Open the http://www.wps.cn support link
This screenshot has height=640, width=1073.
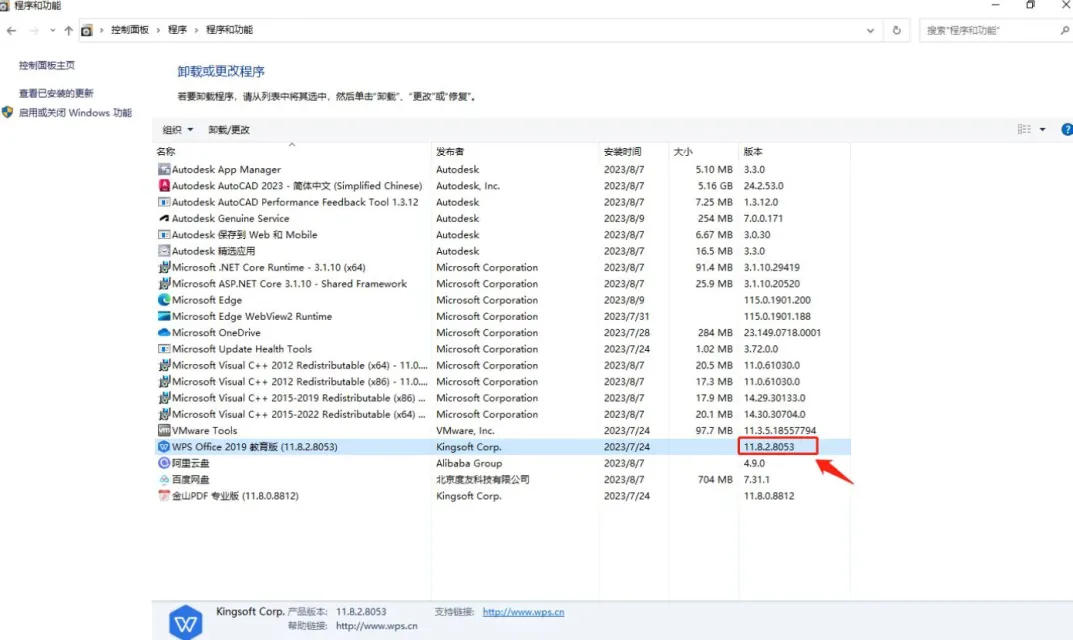(523, 612)
